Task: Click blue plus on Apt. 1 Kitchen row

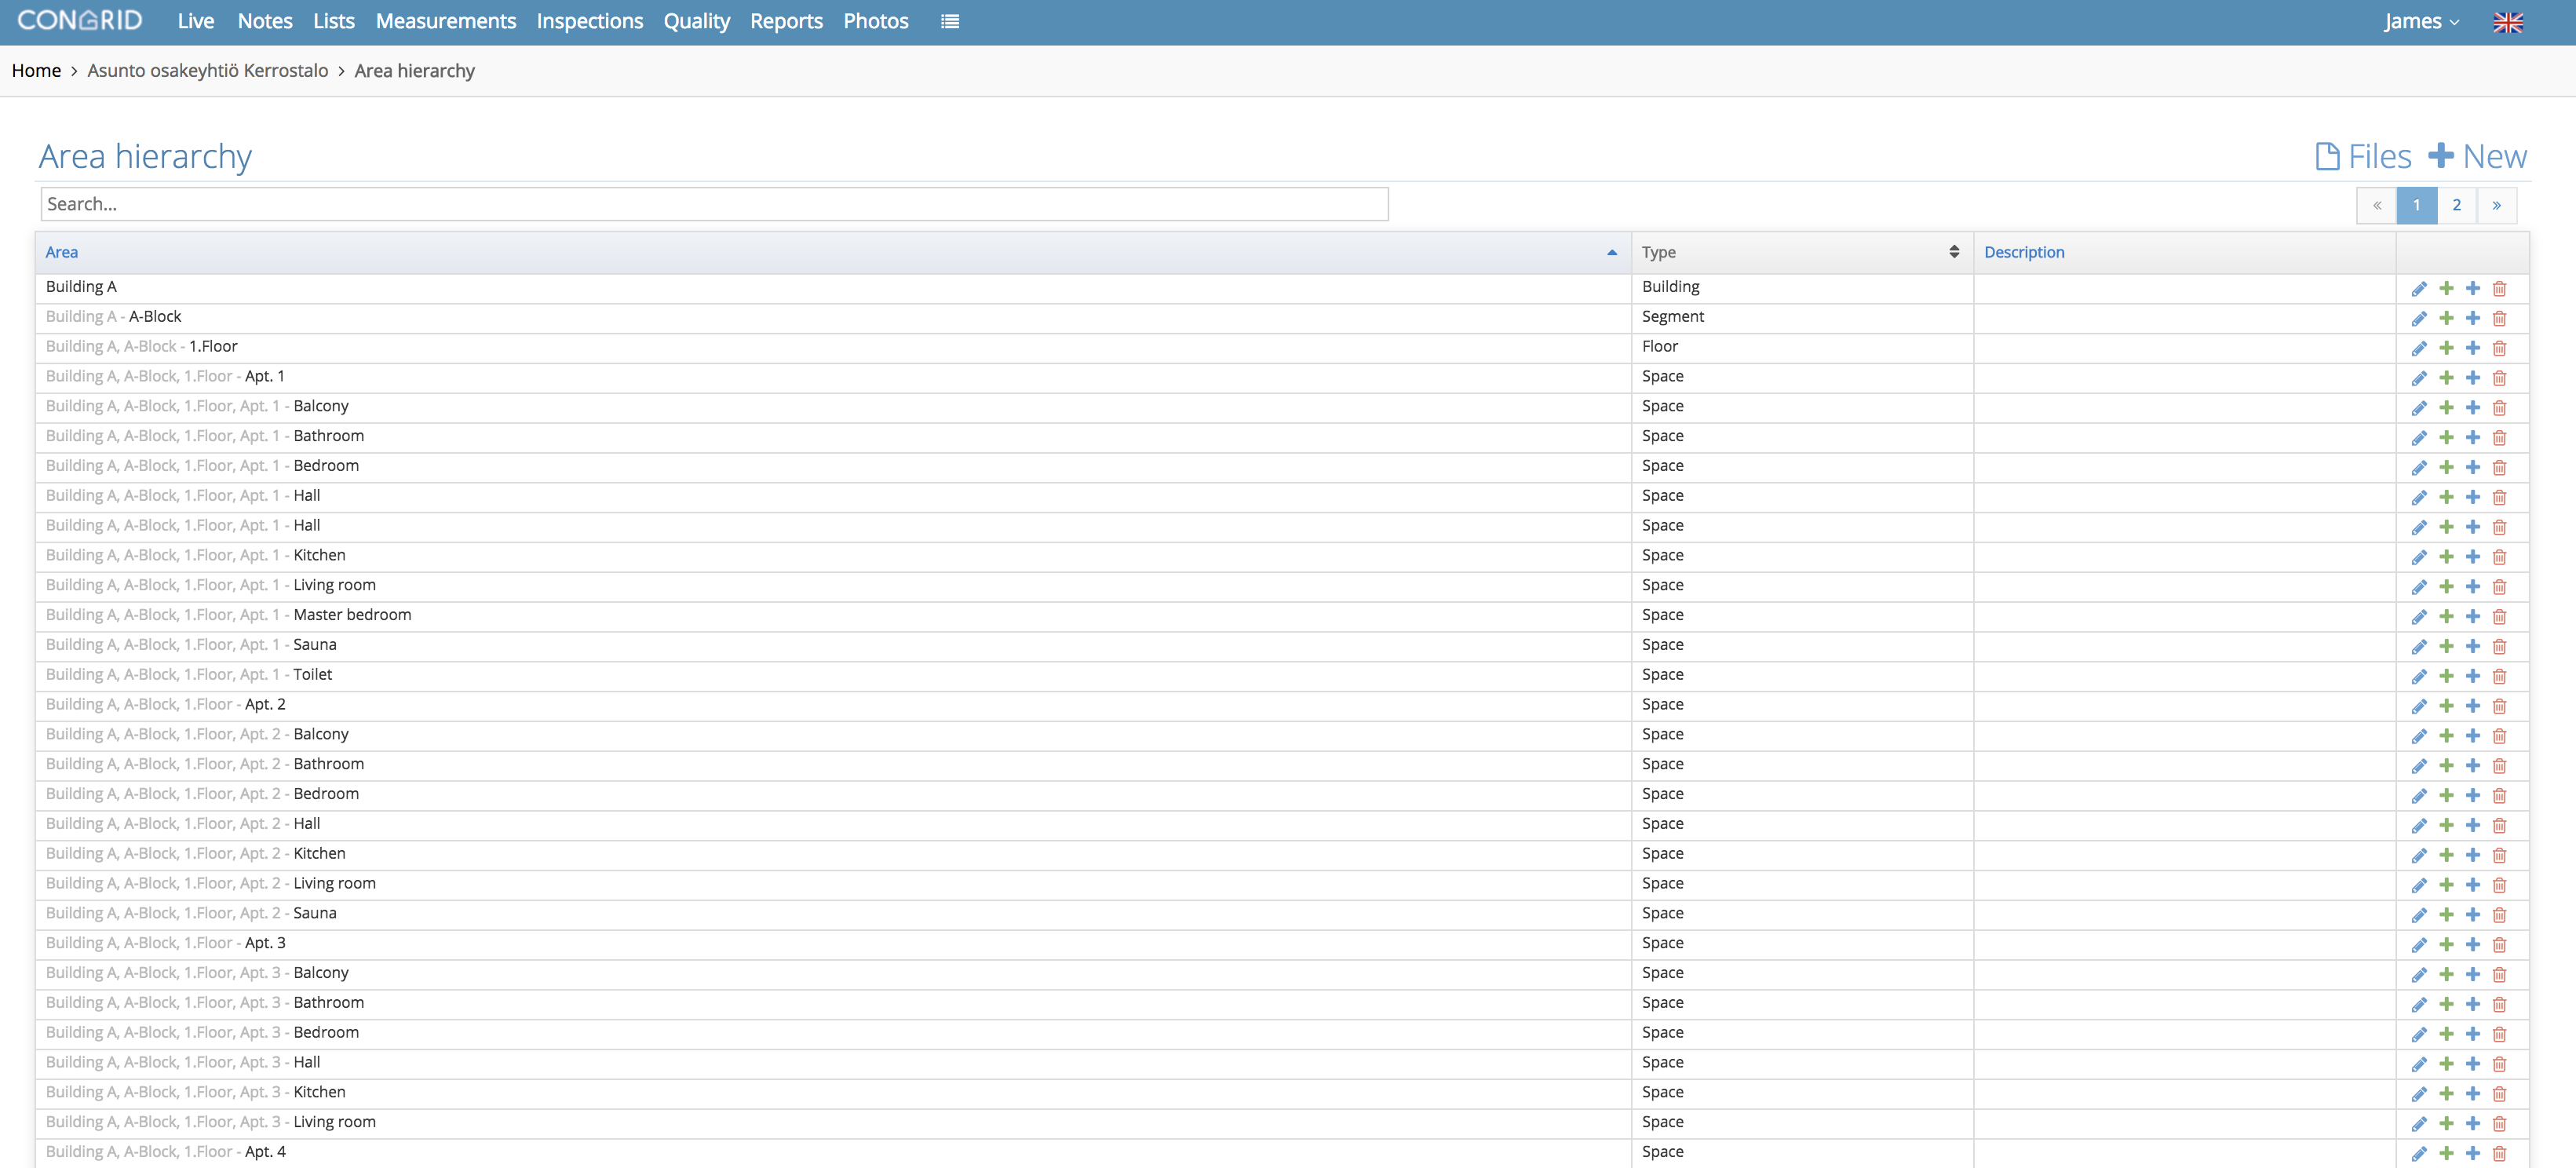Action: tap(2472, 557)
